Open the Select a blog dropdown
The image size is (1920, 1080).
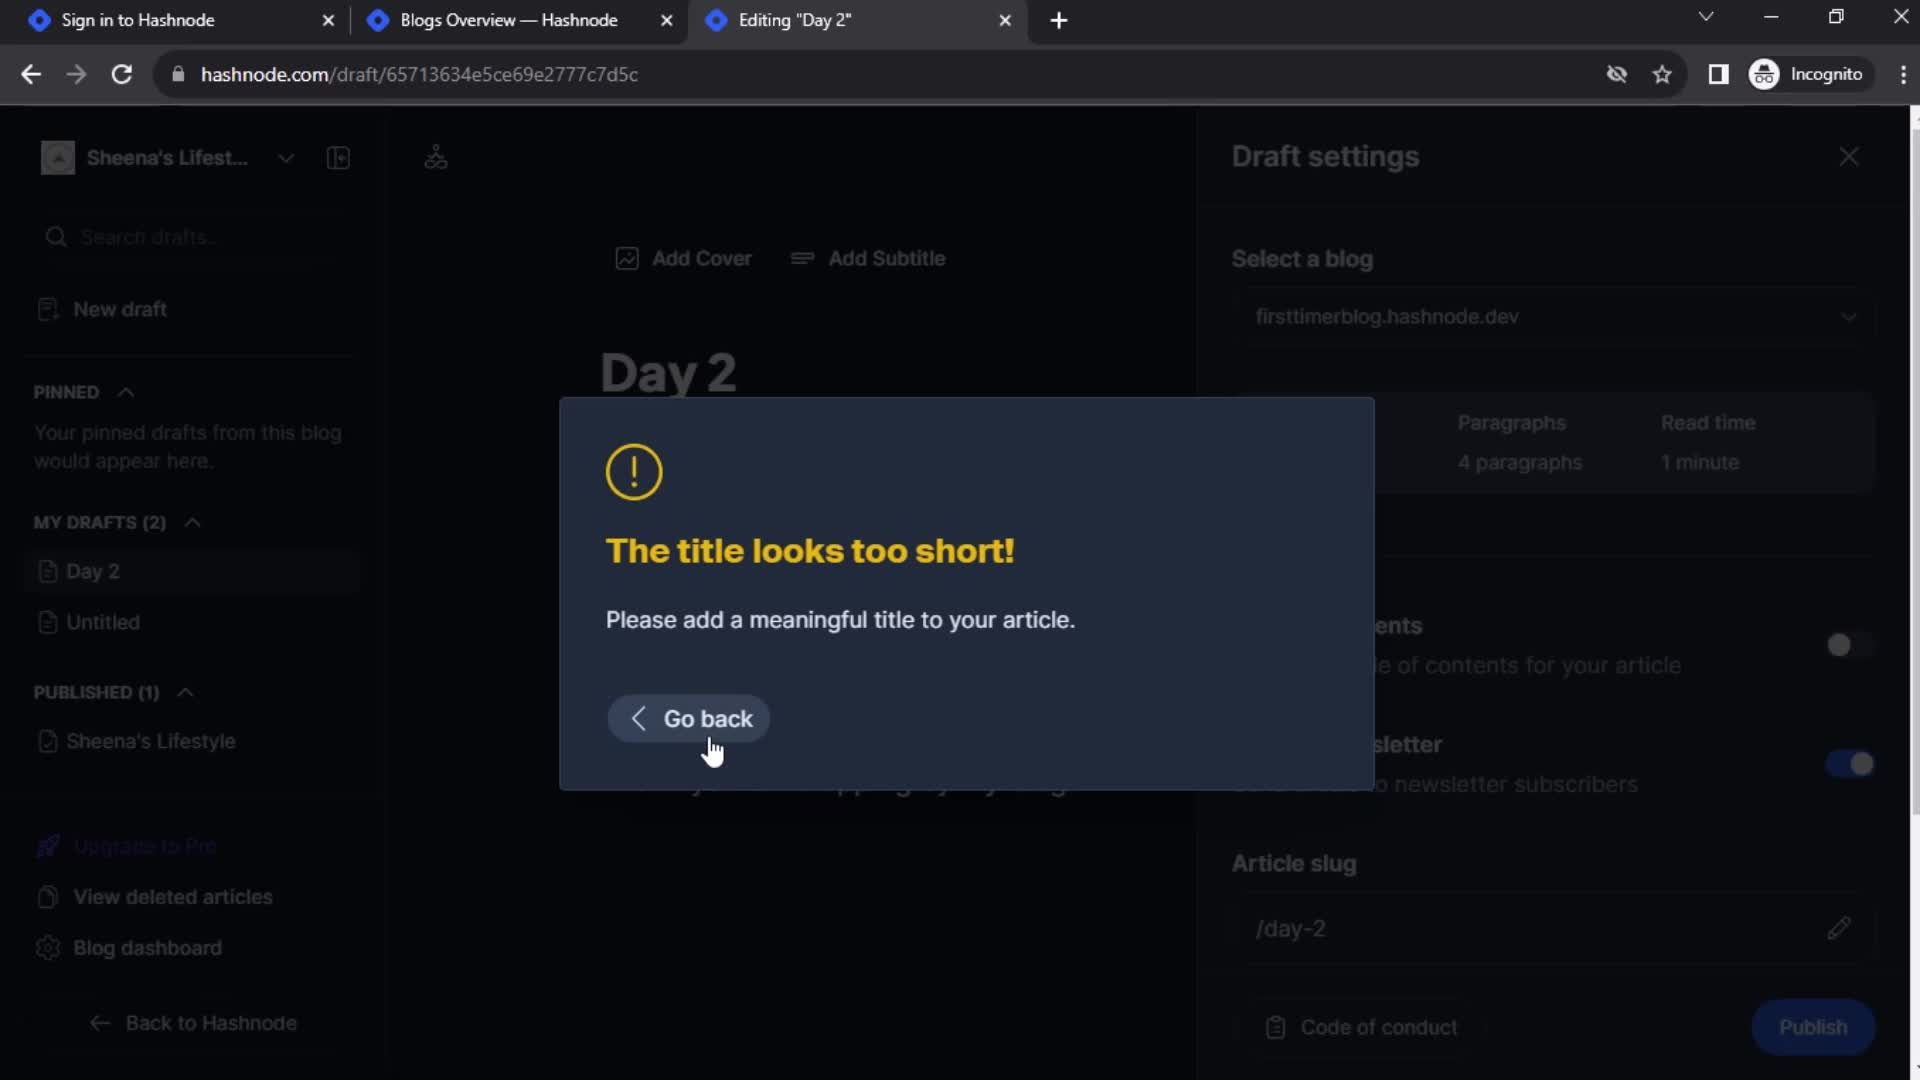pyautogui.click(x=1551, y=316)
